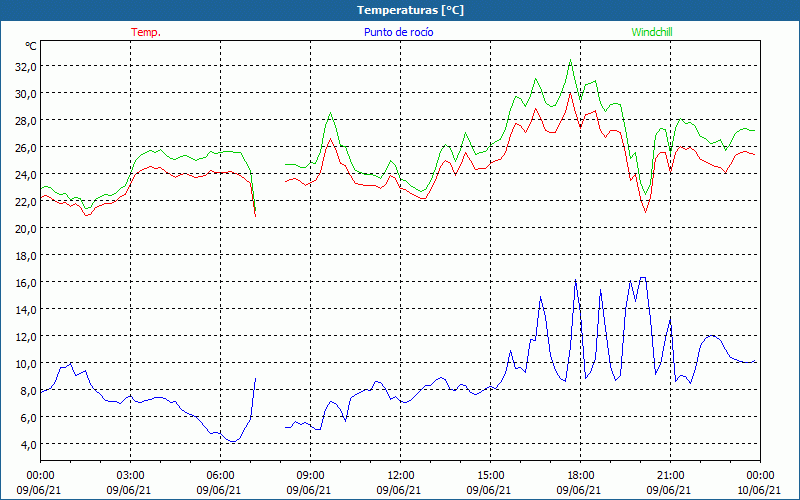Click the '20,0' y-axis value

26,229
